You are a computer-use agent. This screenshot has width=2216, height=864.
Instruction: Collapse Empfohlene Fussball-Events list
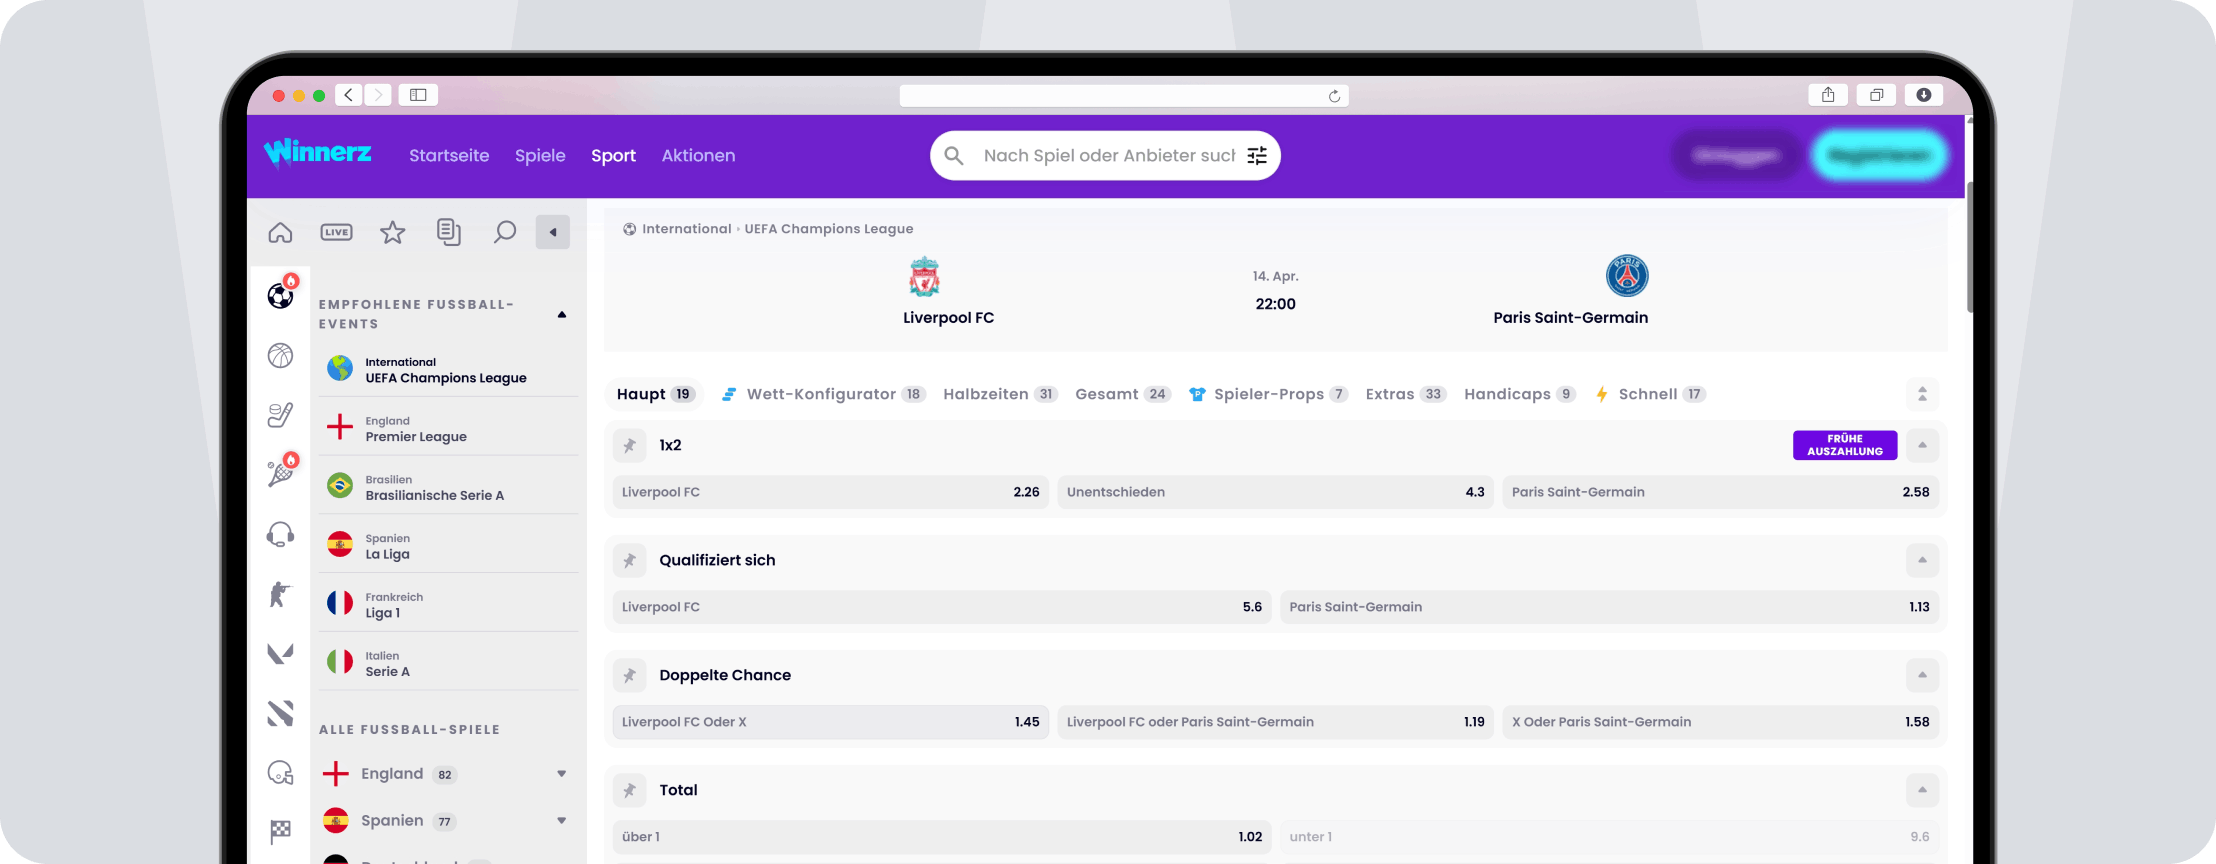pyautogui.click(x=562, y=314)
